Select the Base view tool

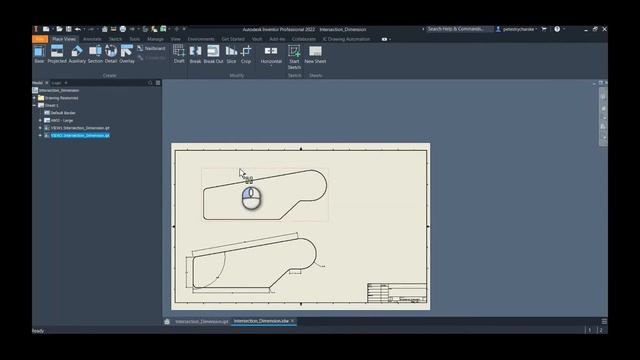pyautogui.click(x=39, y=54)
